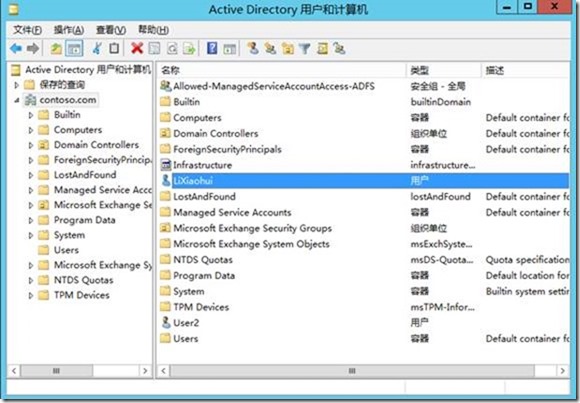Expand the Domain Controllers tree node
The height and width of the screenshot is (403, 580).
[31, 145]
